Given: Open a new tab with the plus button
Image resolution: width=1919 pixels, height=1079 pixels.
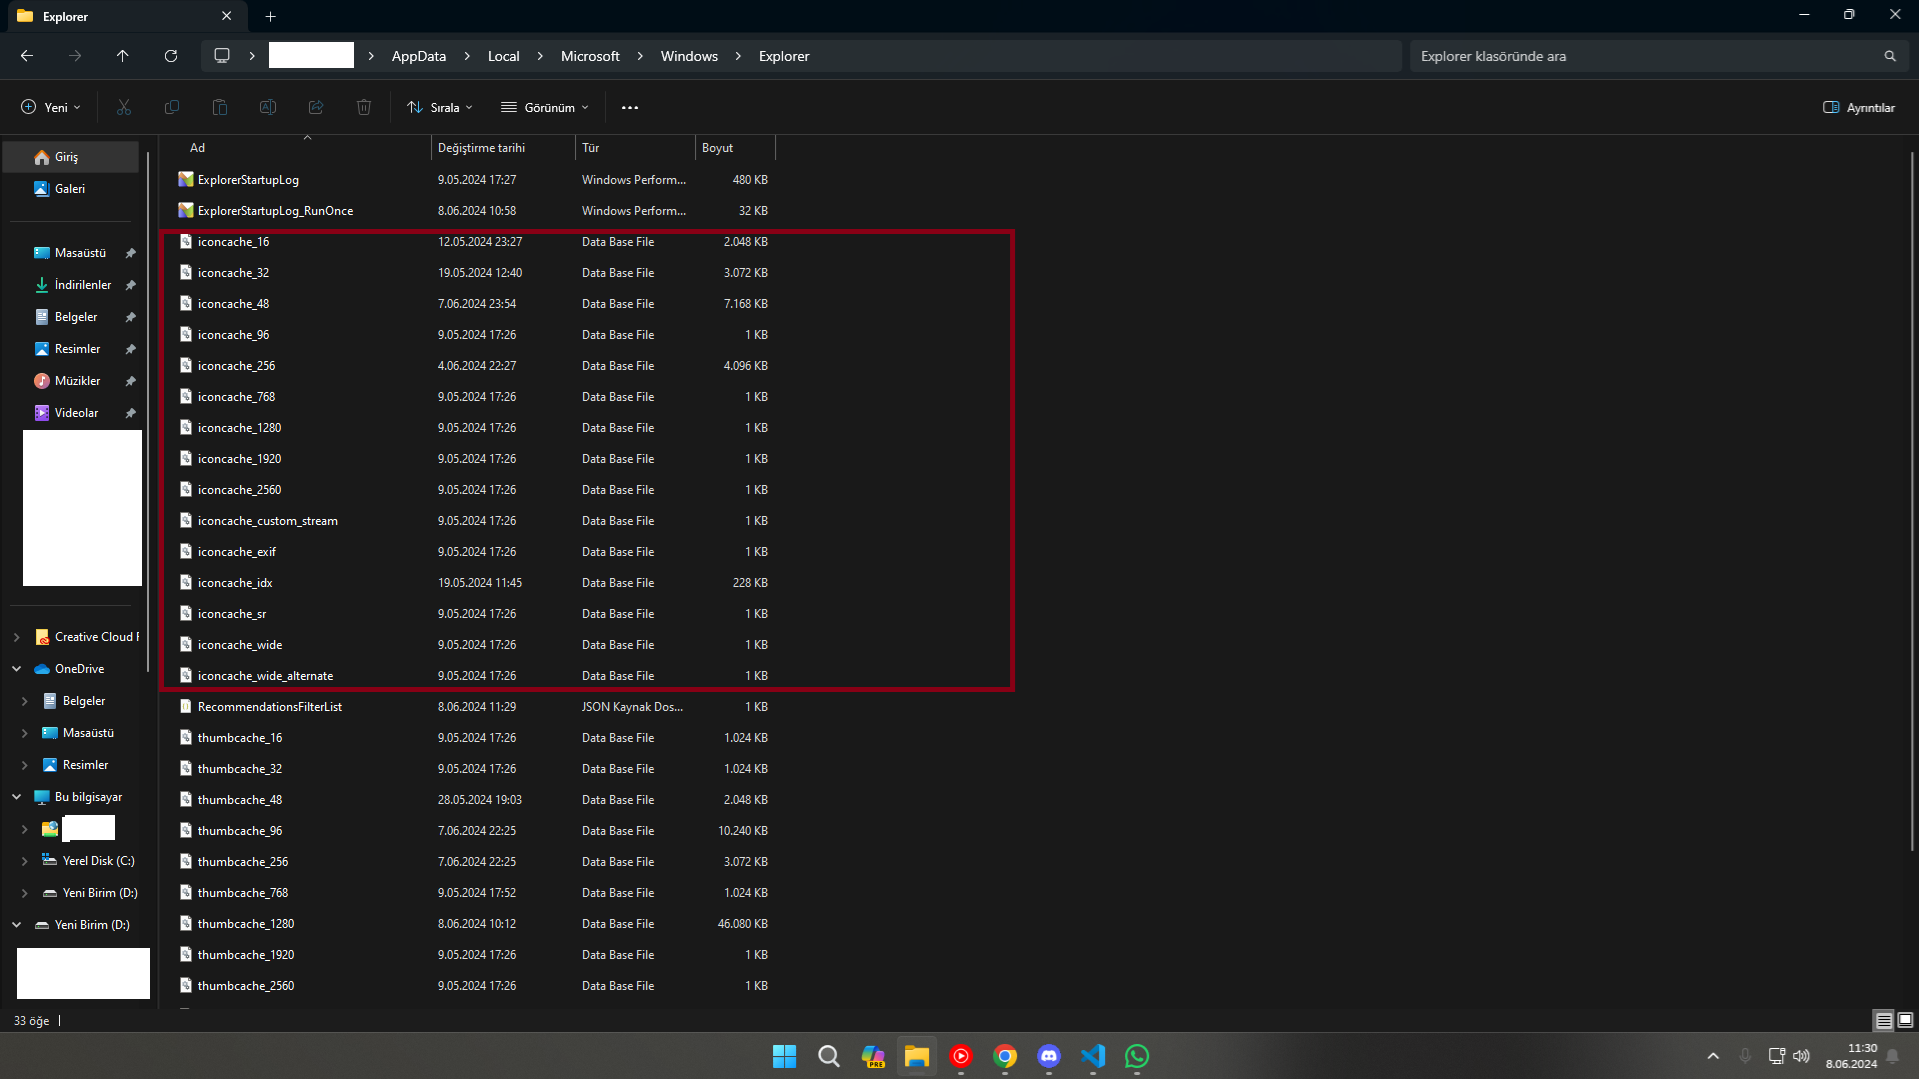Looking at the screenshot, I should (x=271, y=16).
